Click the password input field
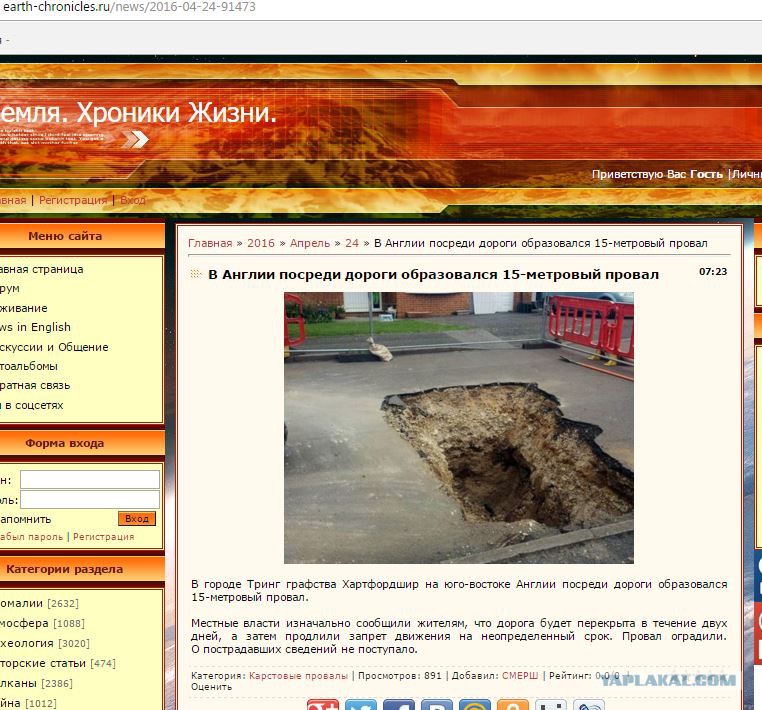 [x=89, y=499]
